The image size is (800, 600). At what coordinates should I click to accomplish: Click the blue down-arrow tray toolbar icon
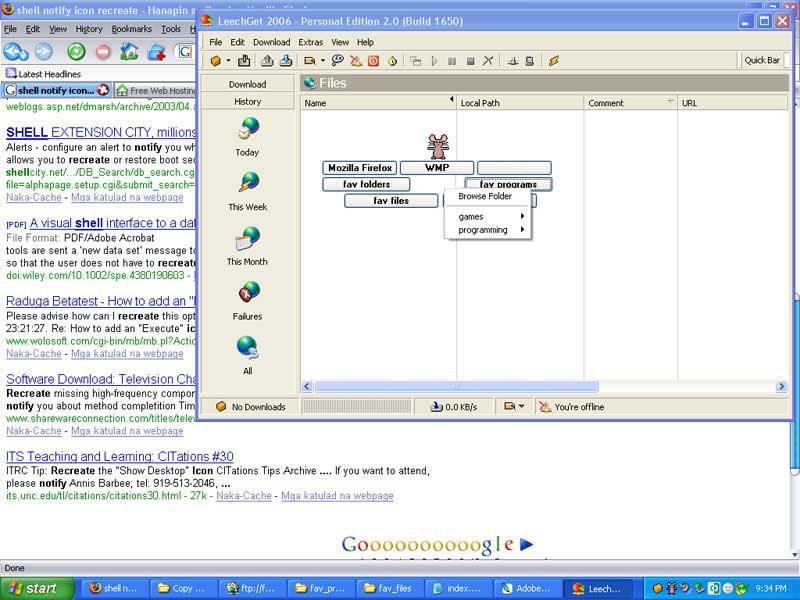click(286, 61)
